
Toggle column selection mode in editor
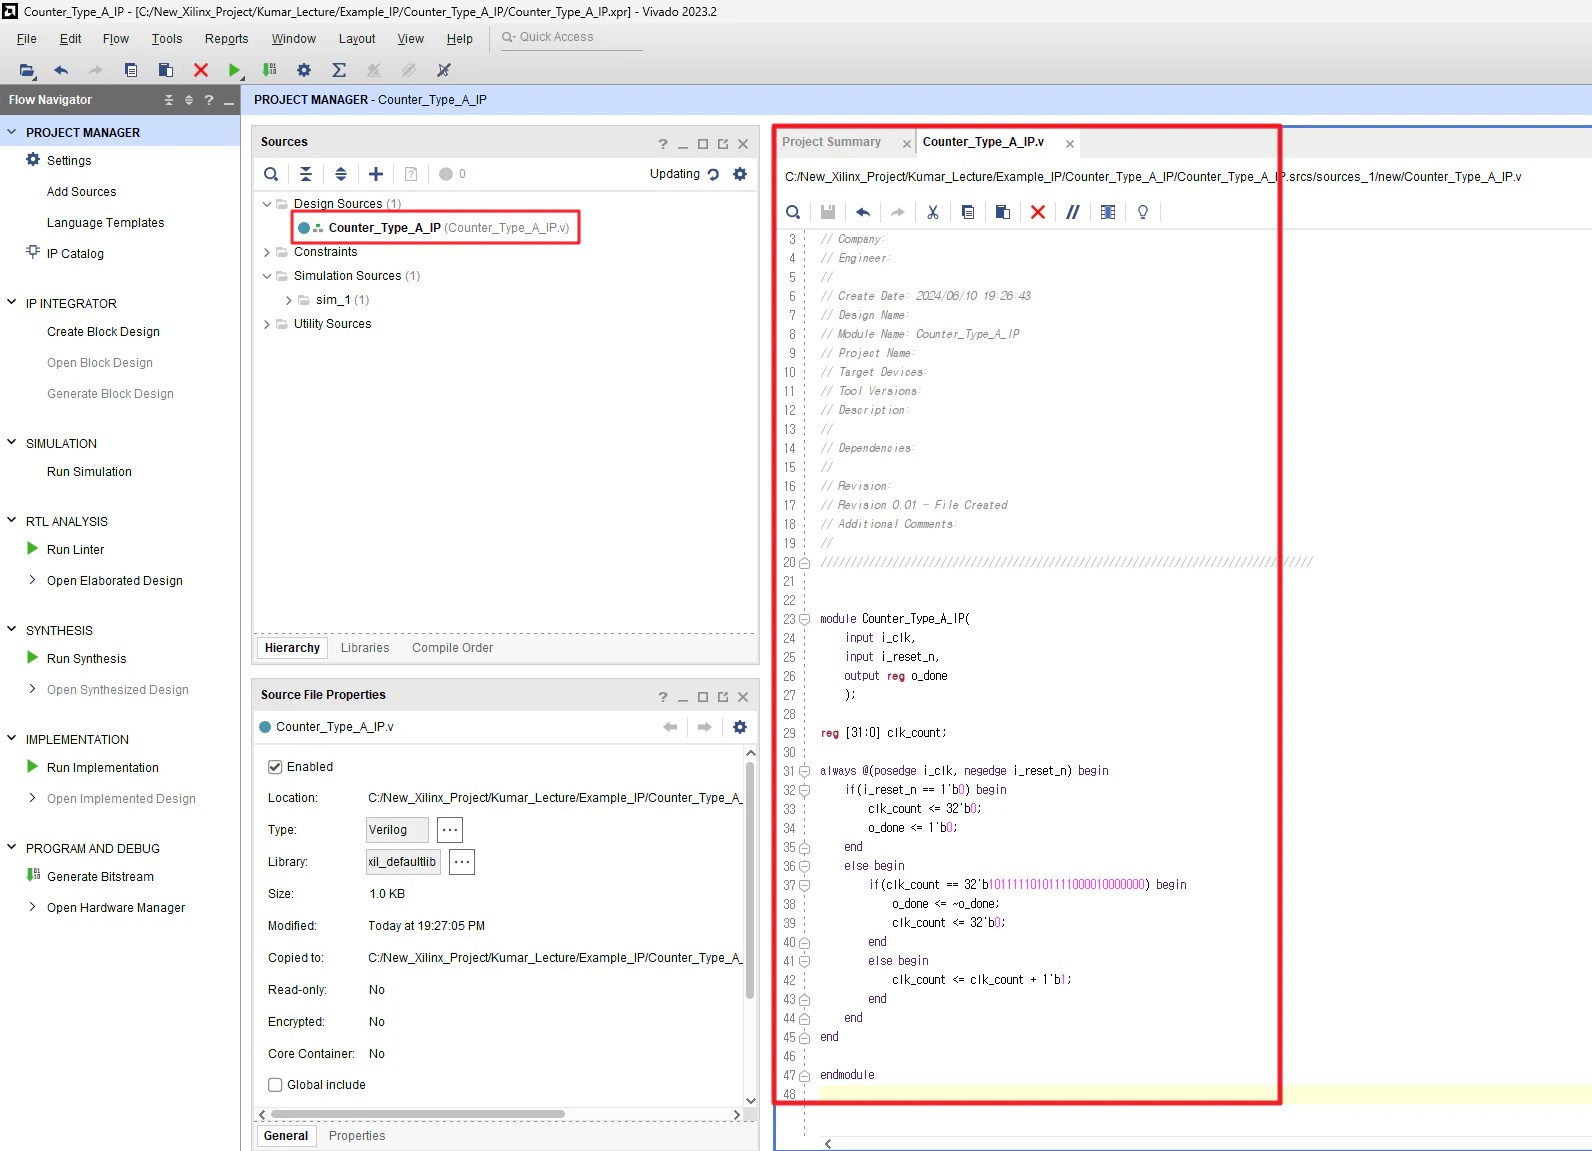[1108, 212]
